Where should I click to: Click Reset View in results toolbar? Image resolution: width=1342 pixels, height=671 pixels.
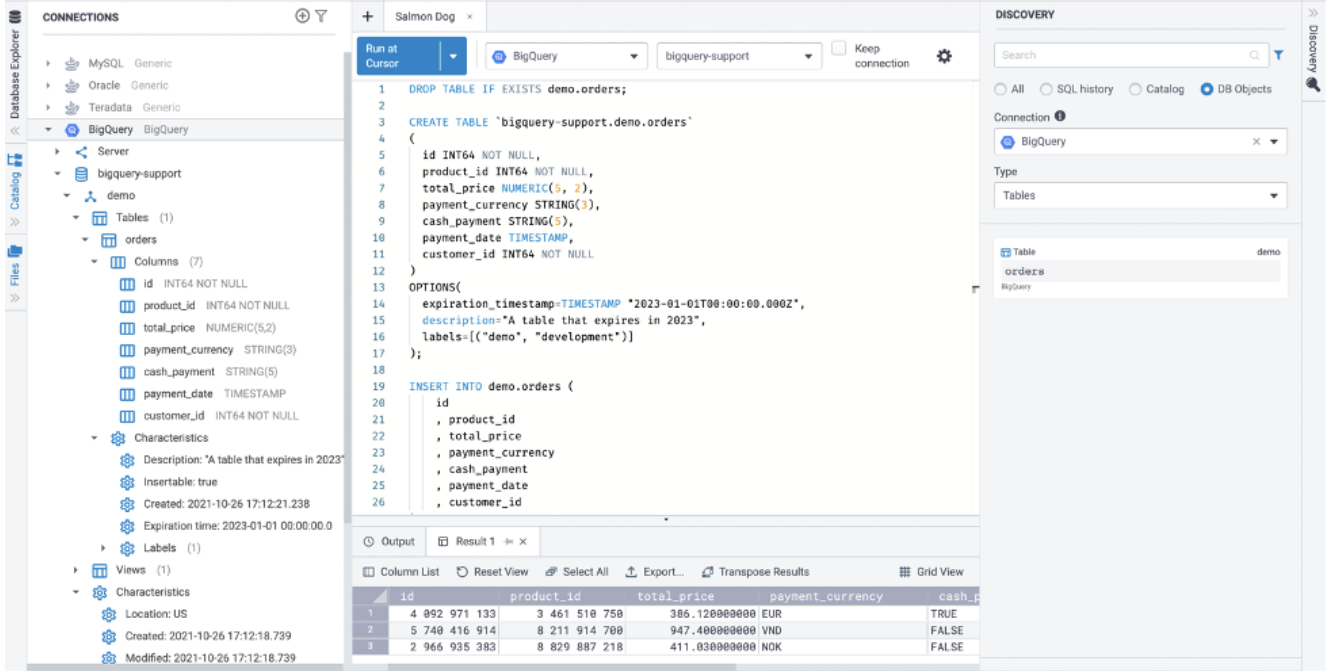492,572
